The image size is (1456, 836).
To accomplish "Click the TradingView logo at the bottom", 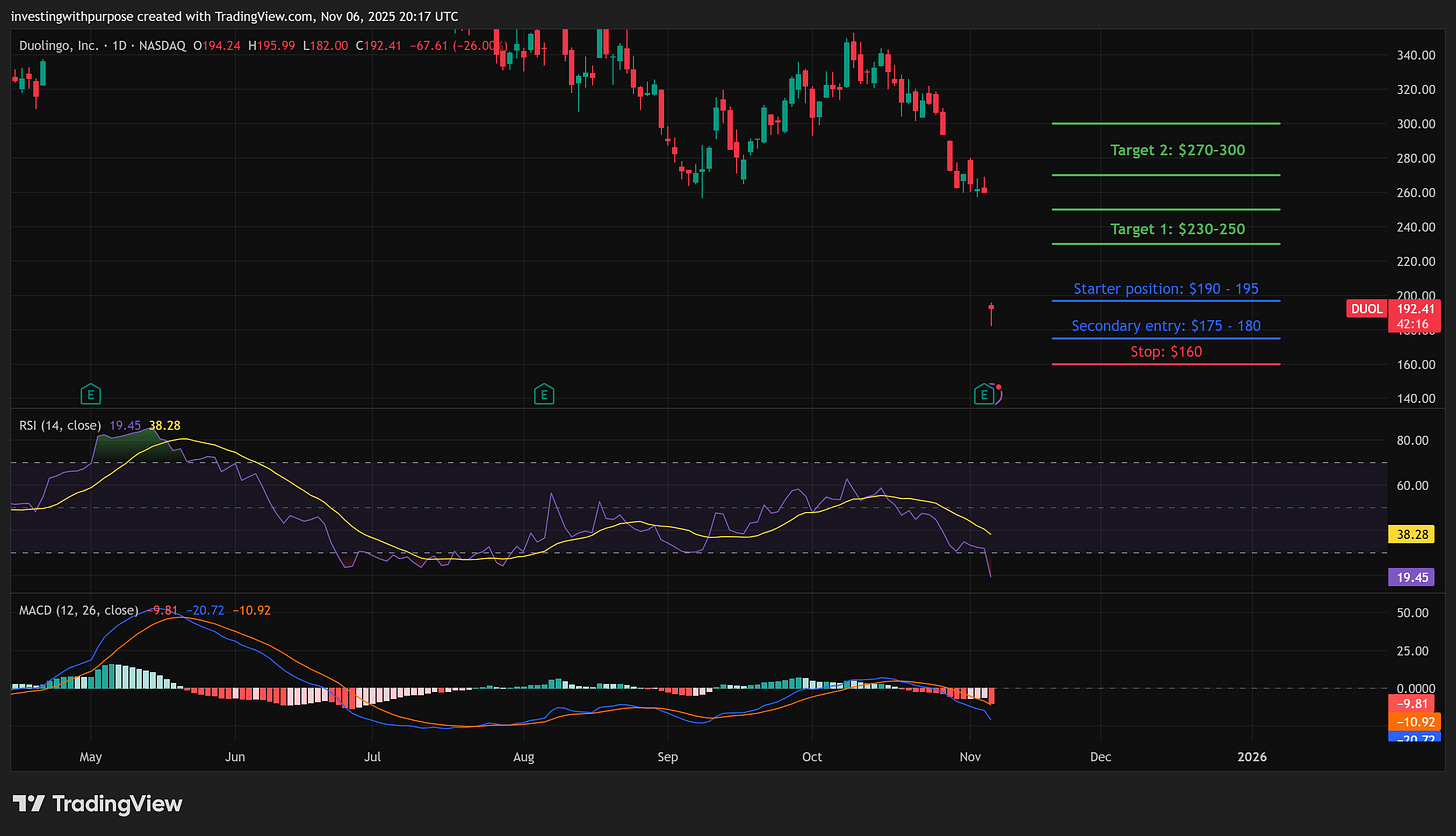I will coord(98,803).
